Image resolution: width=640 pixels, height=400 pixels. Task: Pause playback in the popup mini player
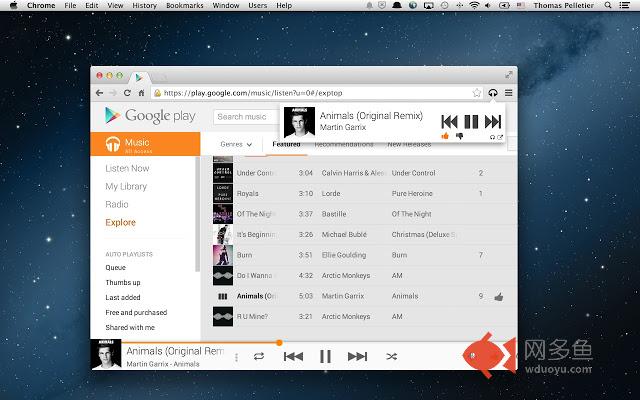click(471, 122)
